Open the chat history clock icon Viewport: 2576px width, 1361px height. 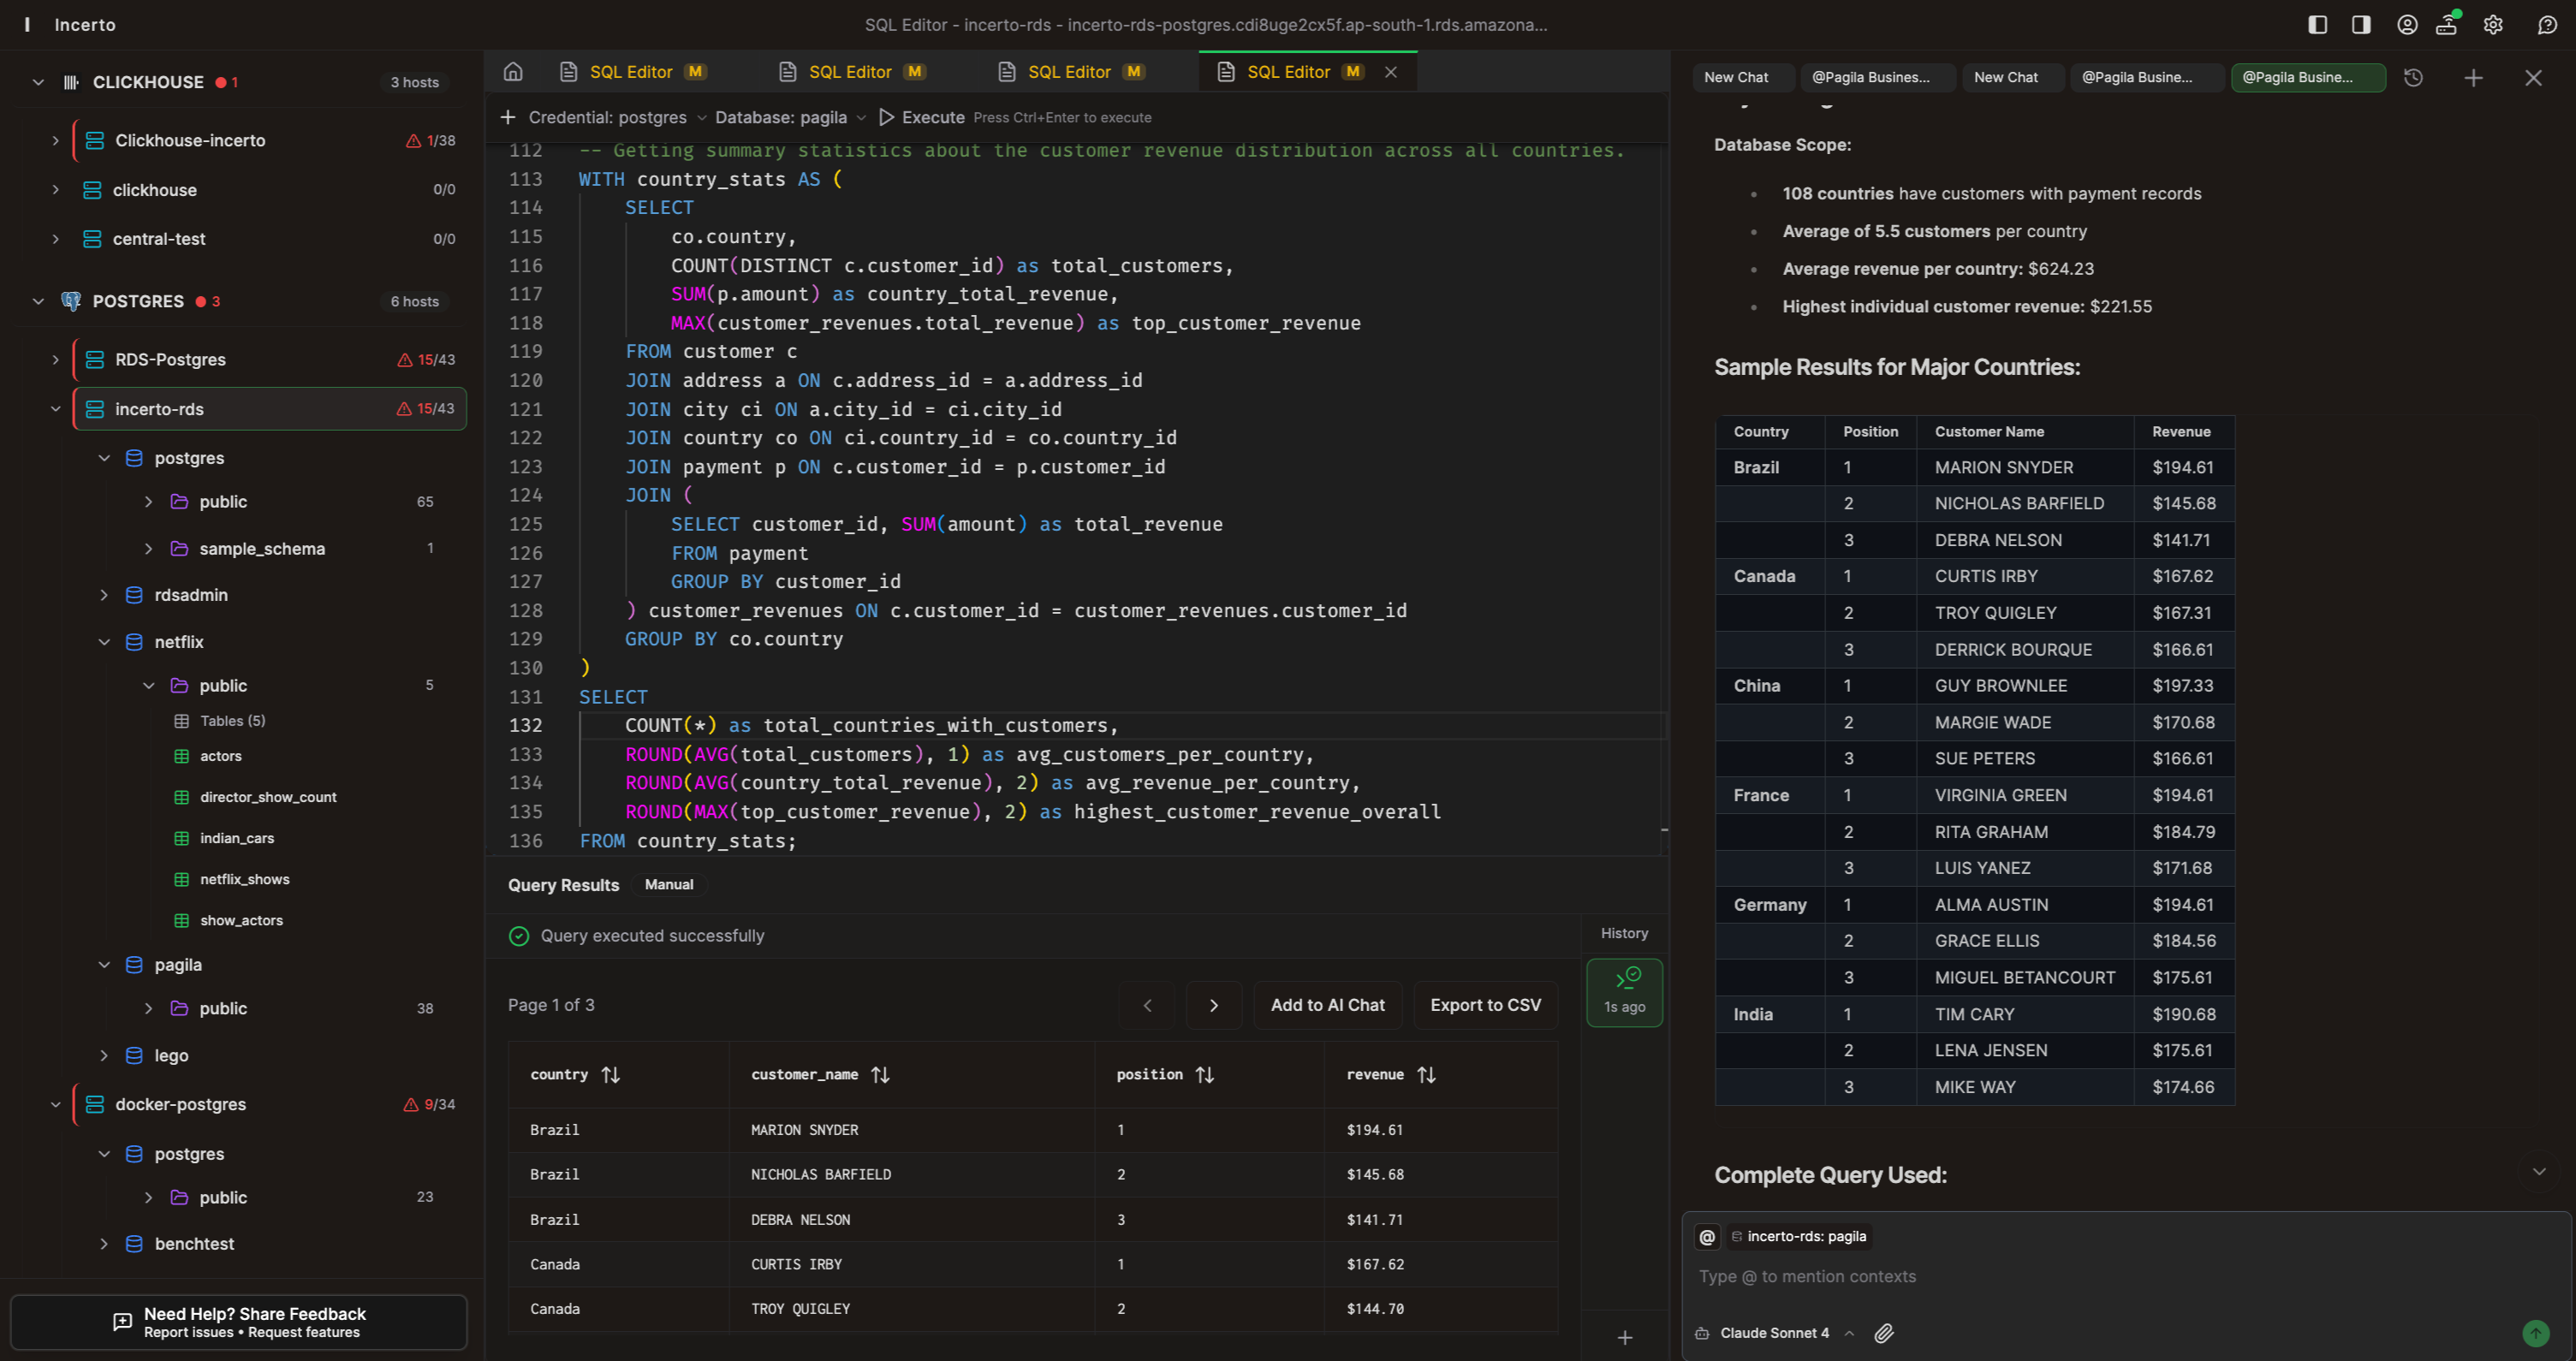[x=2413, y=77]
